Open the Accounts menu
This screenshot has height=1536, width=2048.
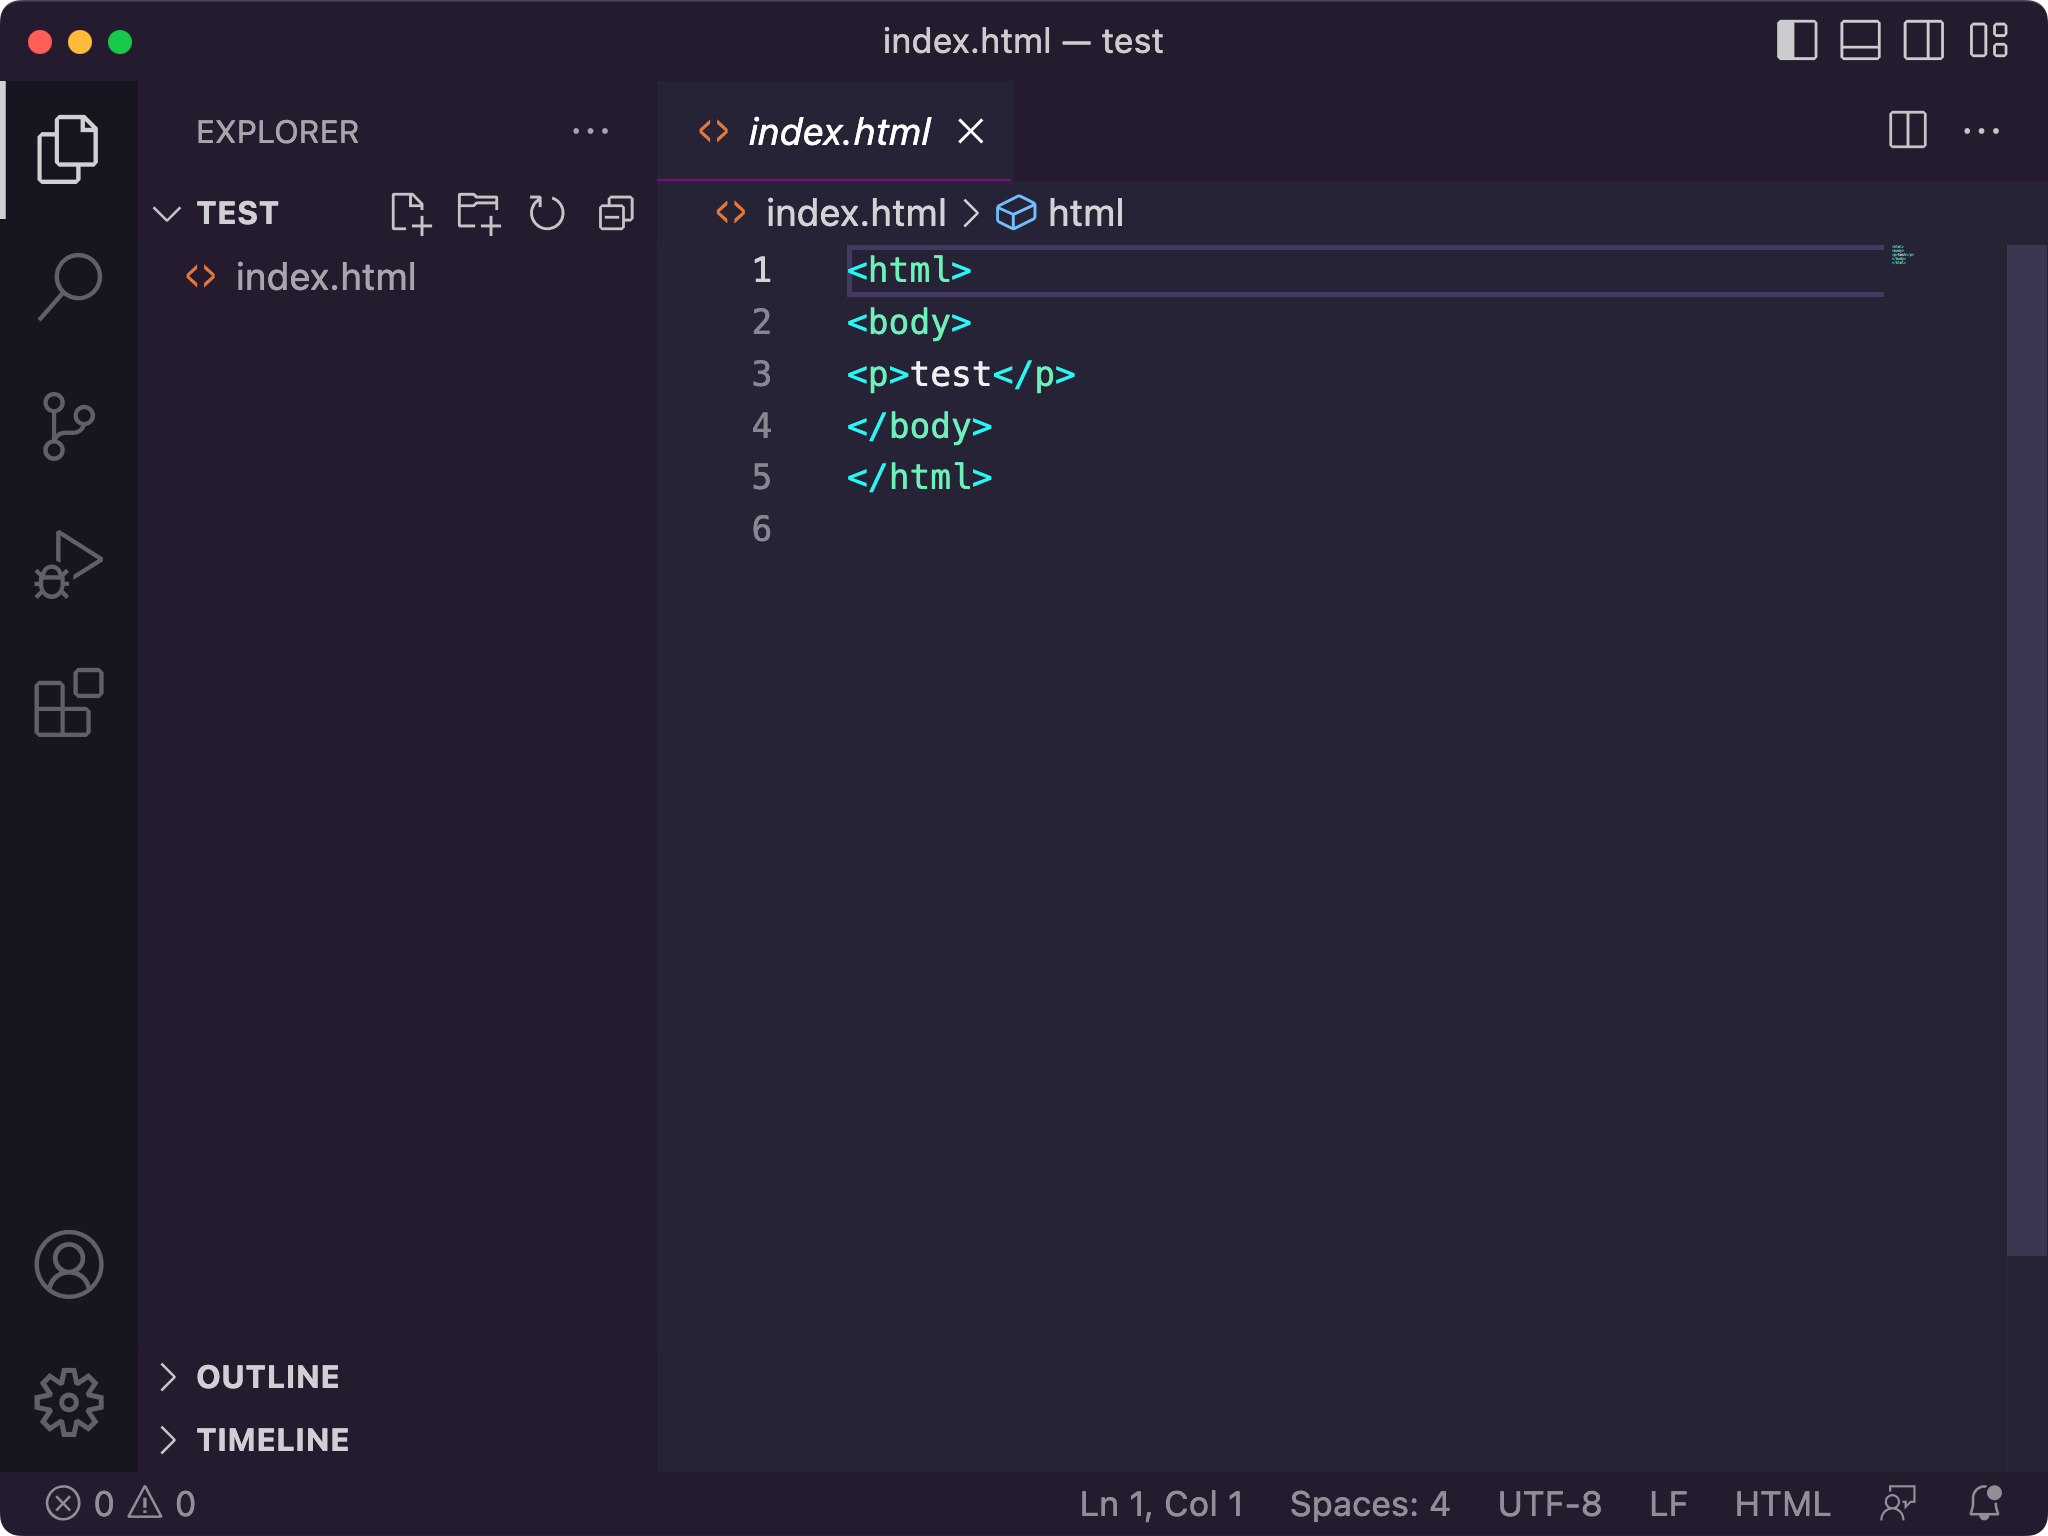point(70,1264)
